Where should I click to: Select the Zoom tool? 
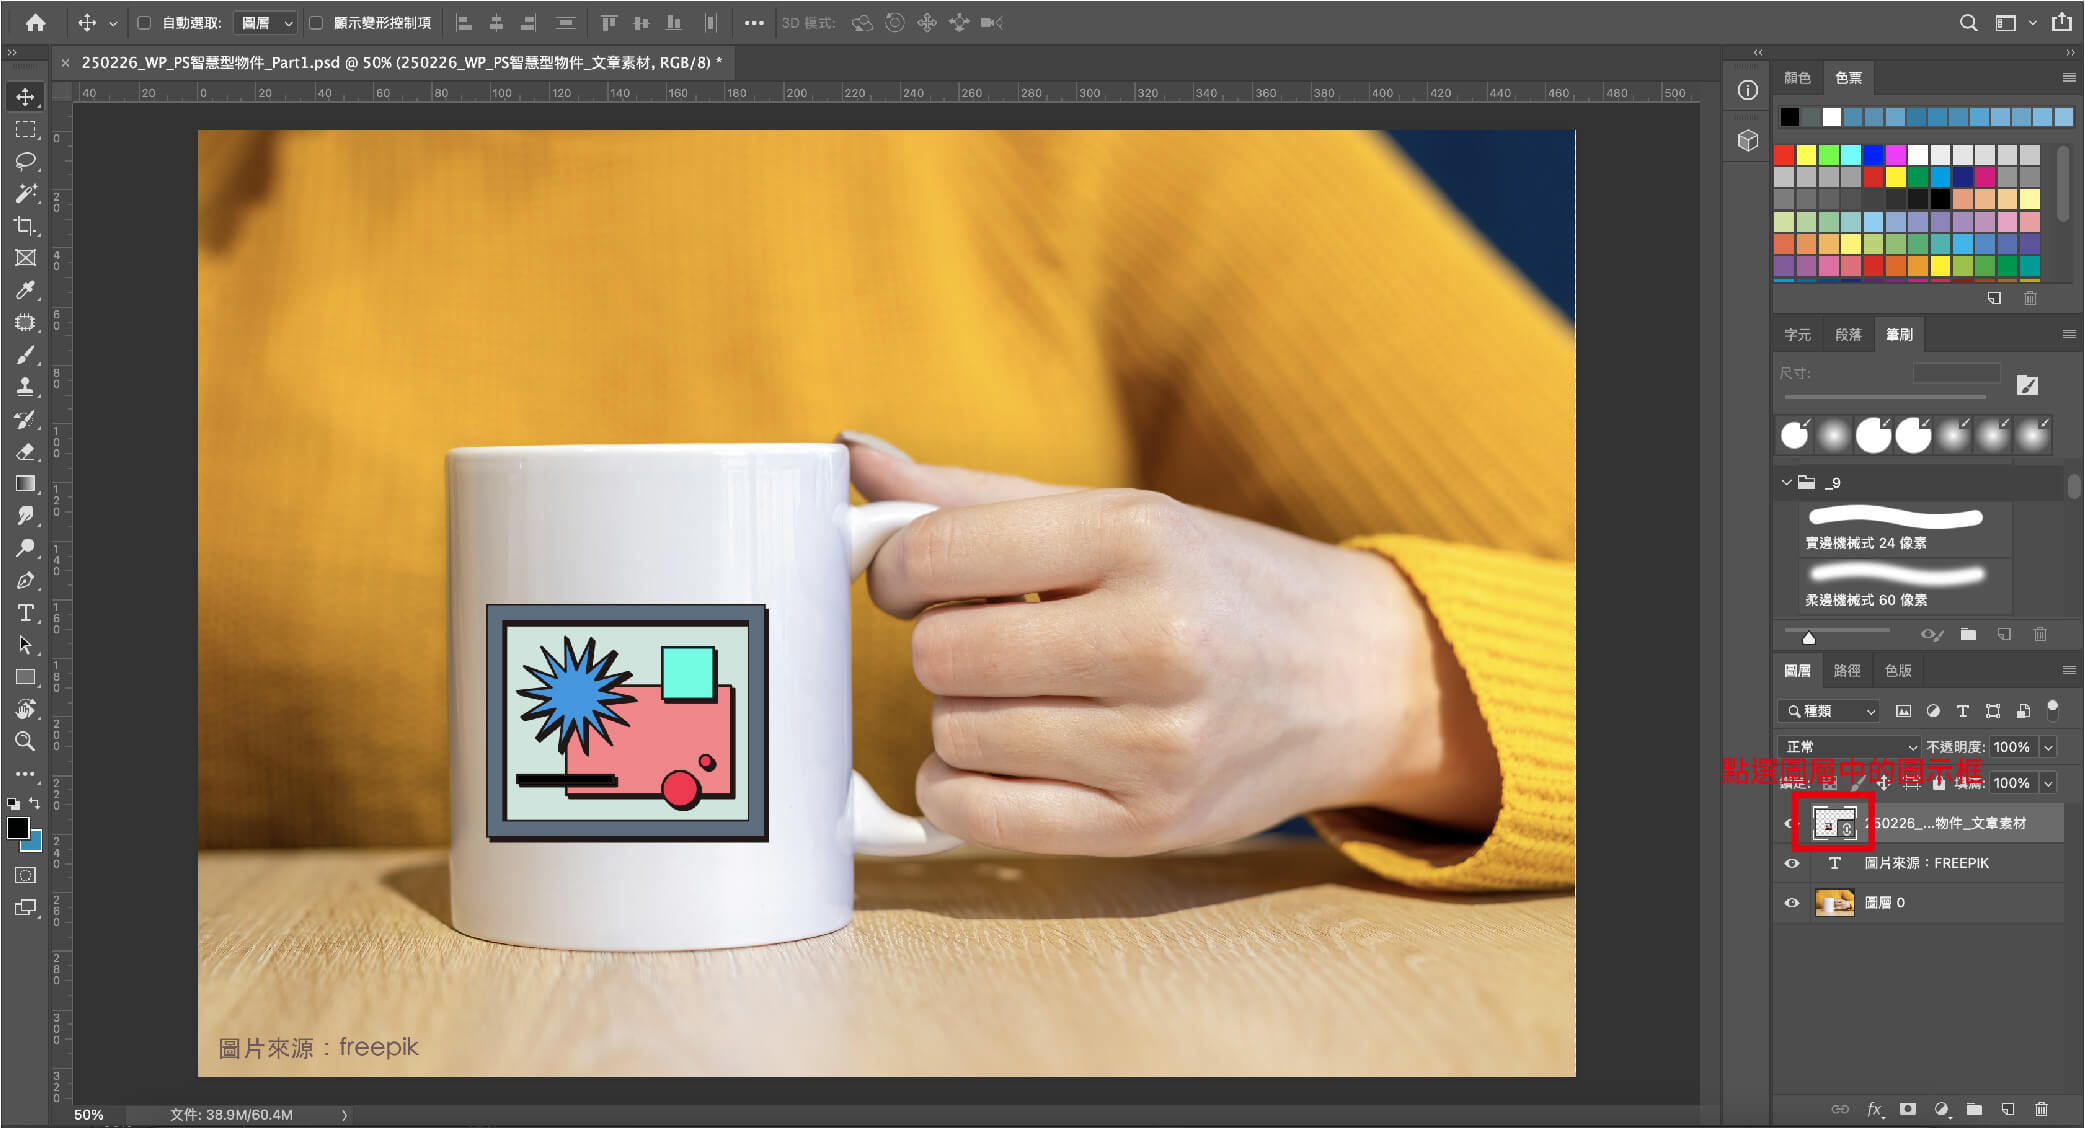click(x=25, y=741)
